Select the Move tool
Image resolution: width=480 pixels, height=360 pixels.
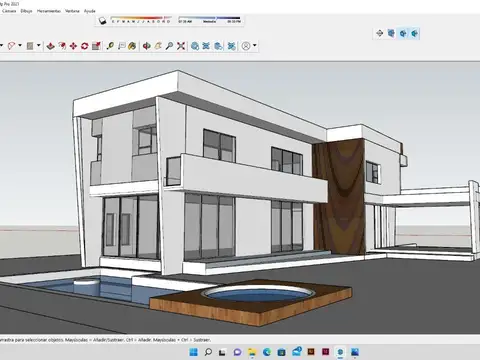tap(73, 46)
